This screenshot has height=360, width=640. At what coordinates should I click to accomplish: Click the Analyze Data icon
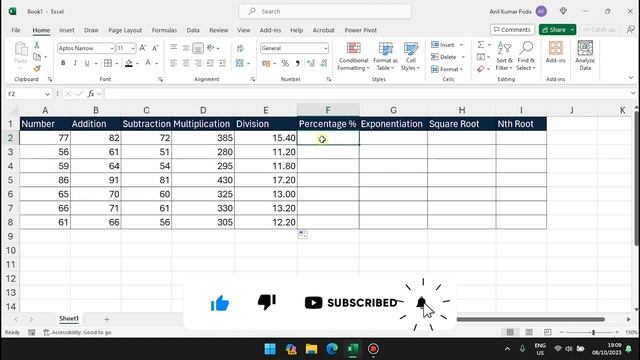[585, 56]
